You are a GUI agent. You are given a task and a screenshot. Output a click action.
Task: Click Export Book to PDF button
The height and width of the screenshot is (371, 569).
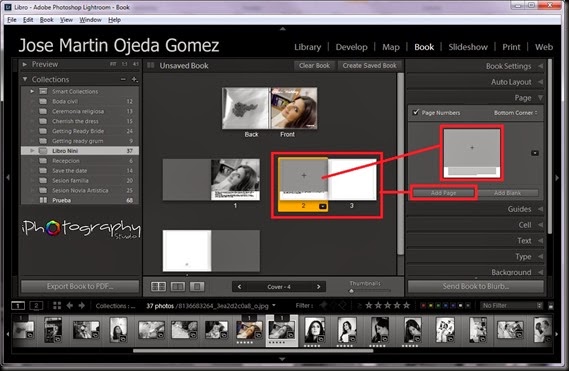80,286
